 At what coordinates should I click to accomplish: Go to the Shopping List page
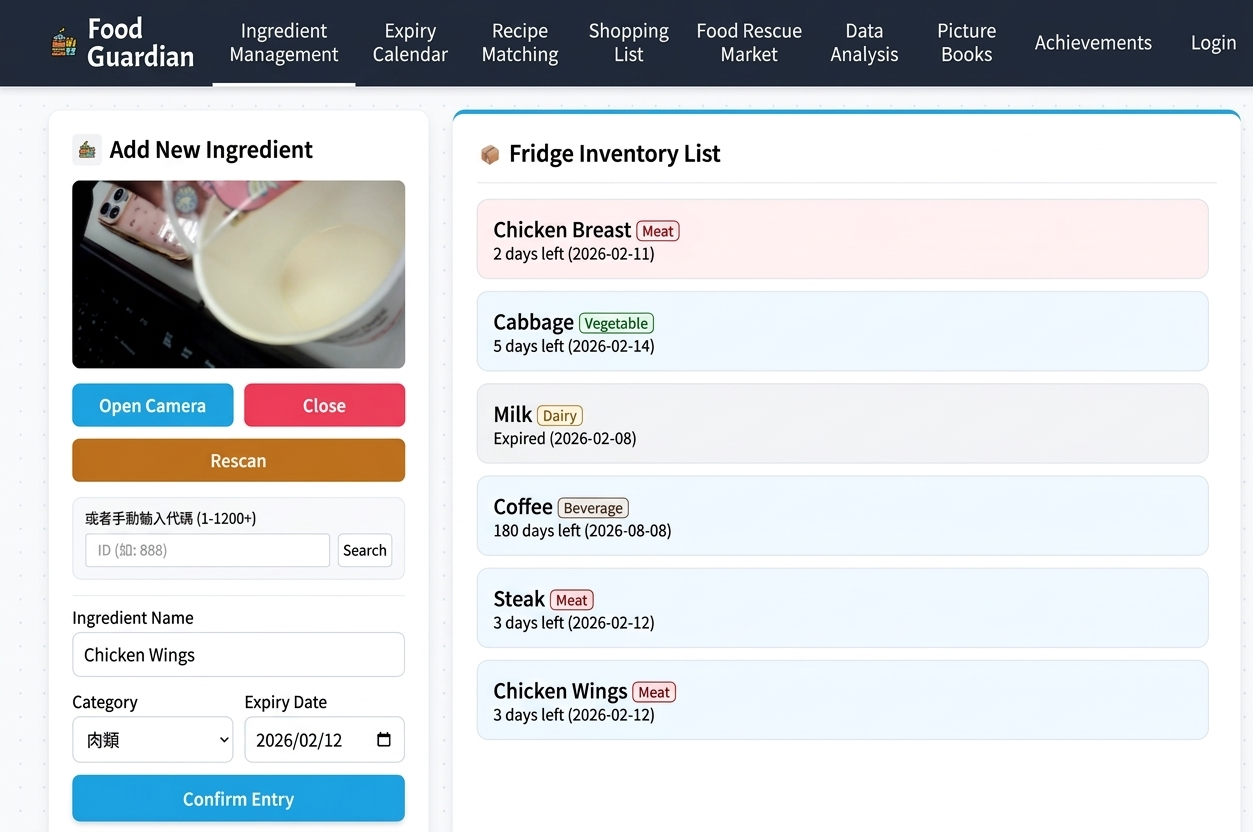628,43
